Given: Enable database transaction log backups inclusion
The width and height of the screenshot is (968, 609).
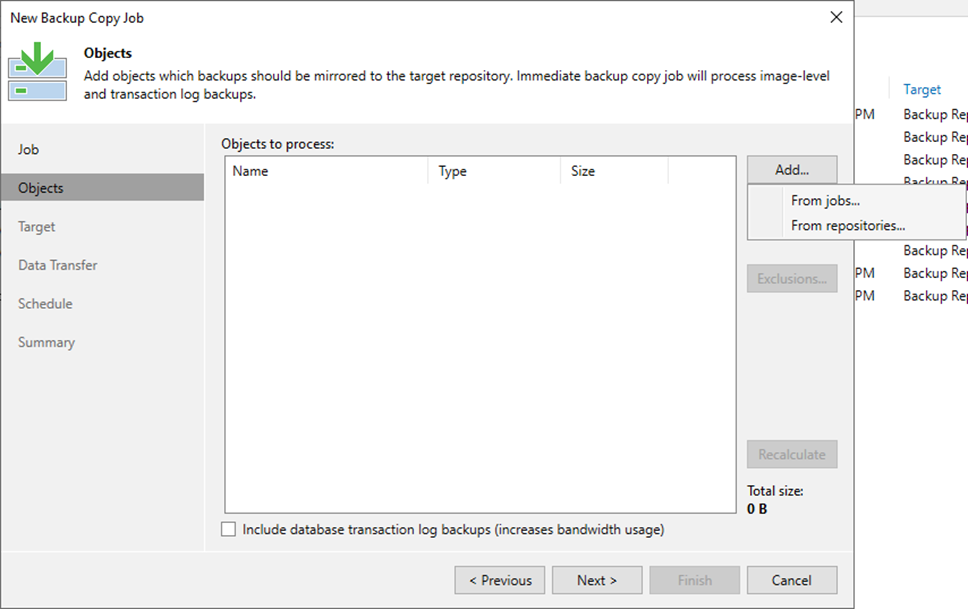Looking at the screenshot, I should point(228,529).
